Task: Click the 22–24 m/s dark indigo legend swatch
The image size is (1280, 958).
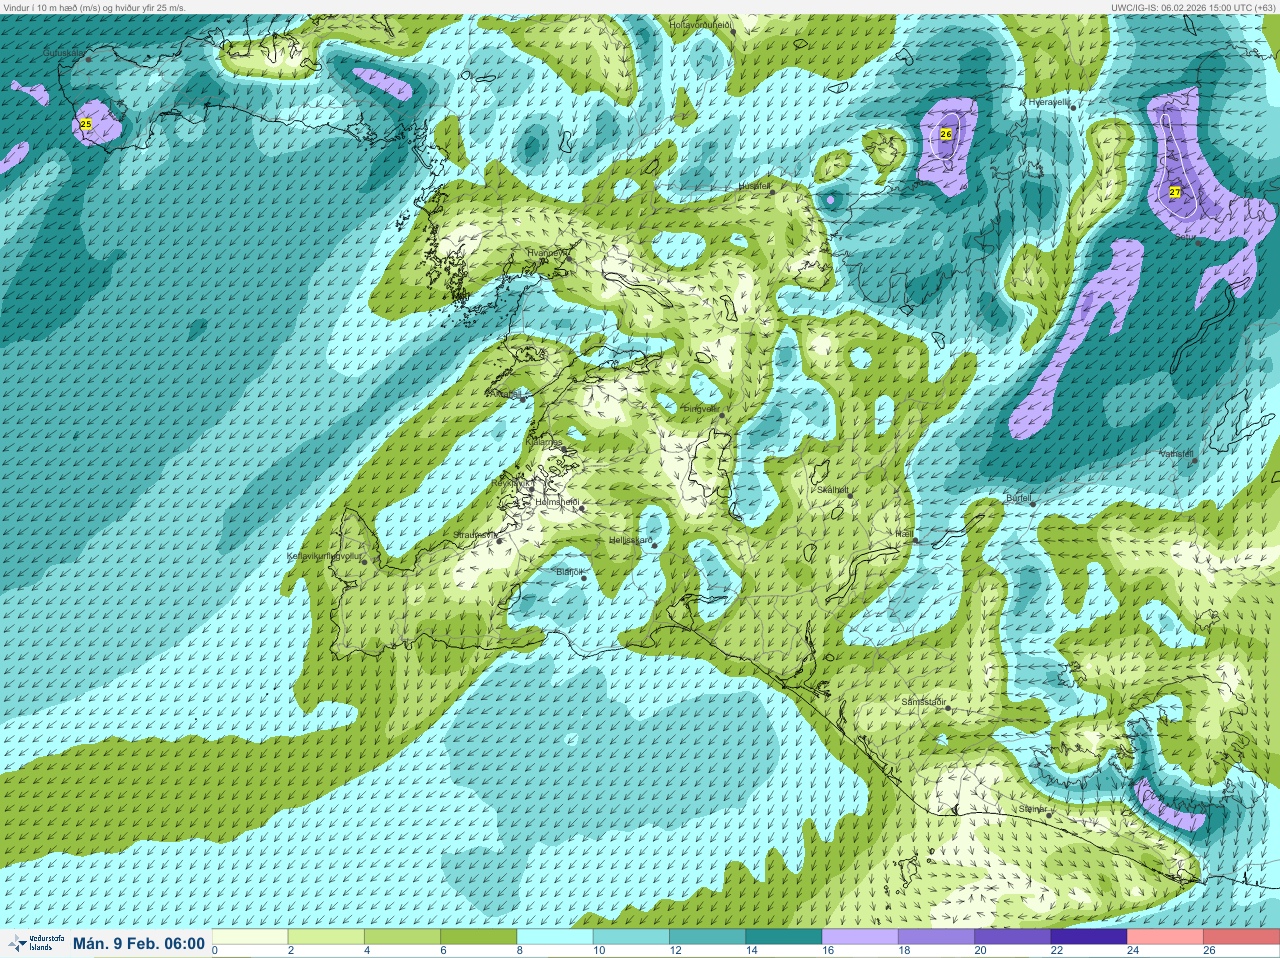Action: click(1088, 937)
